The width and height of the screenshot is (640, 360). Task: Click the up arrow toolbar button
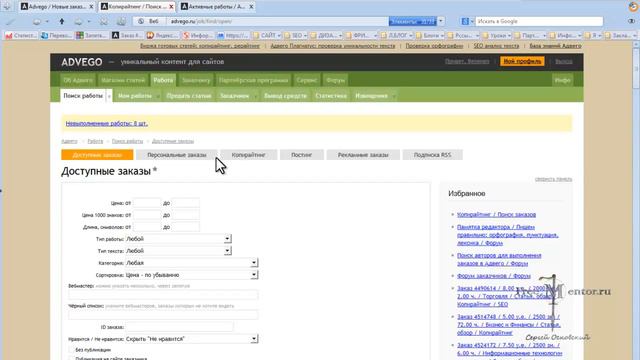pyautogui.click(x=62, y=21)
